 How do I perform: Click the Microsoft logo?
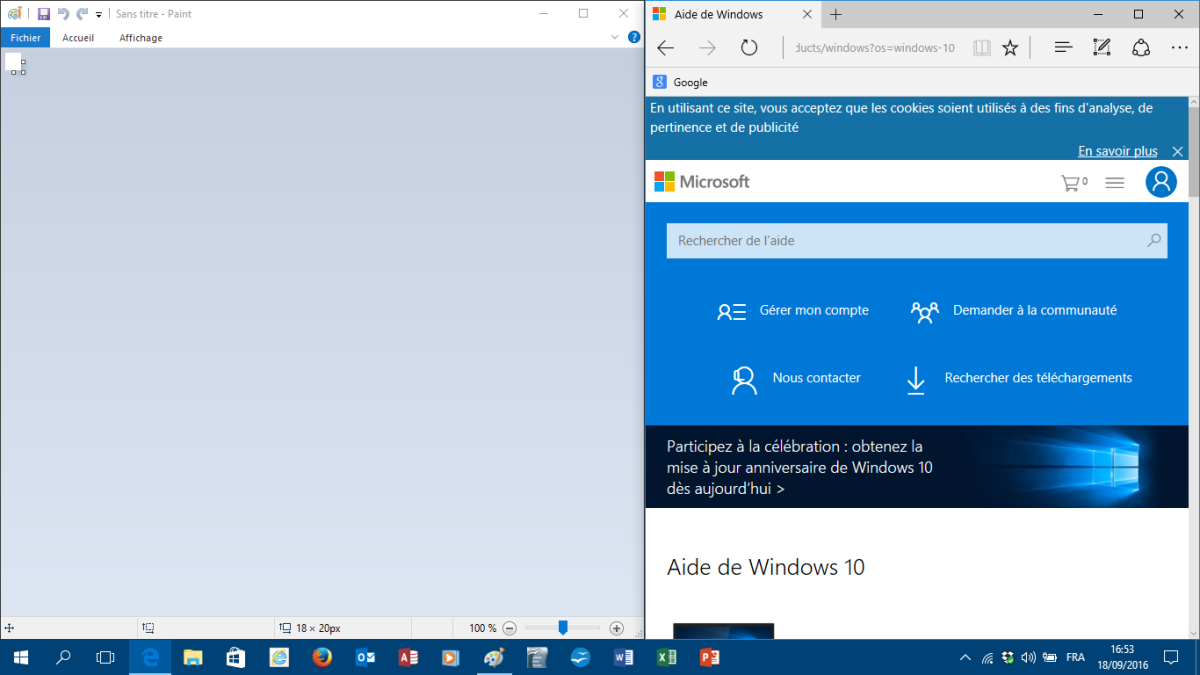(x=701, y=182)
